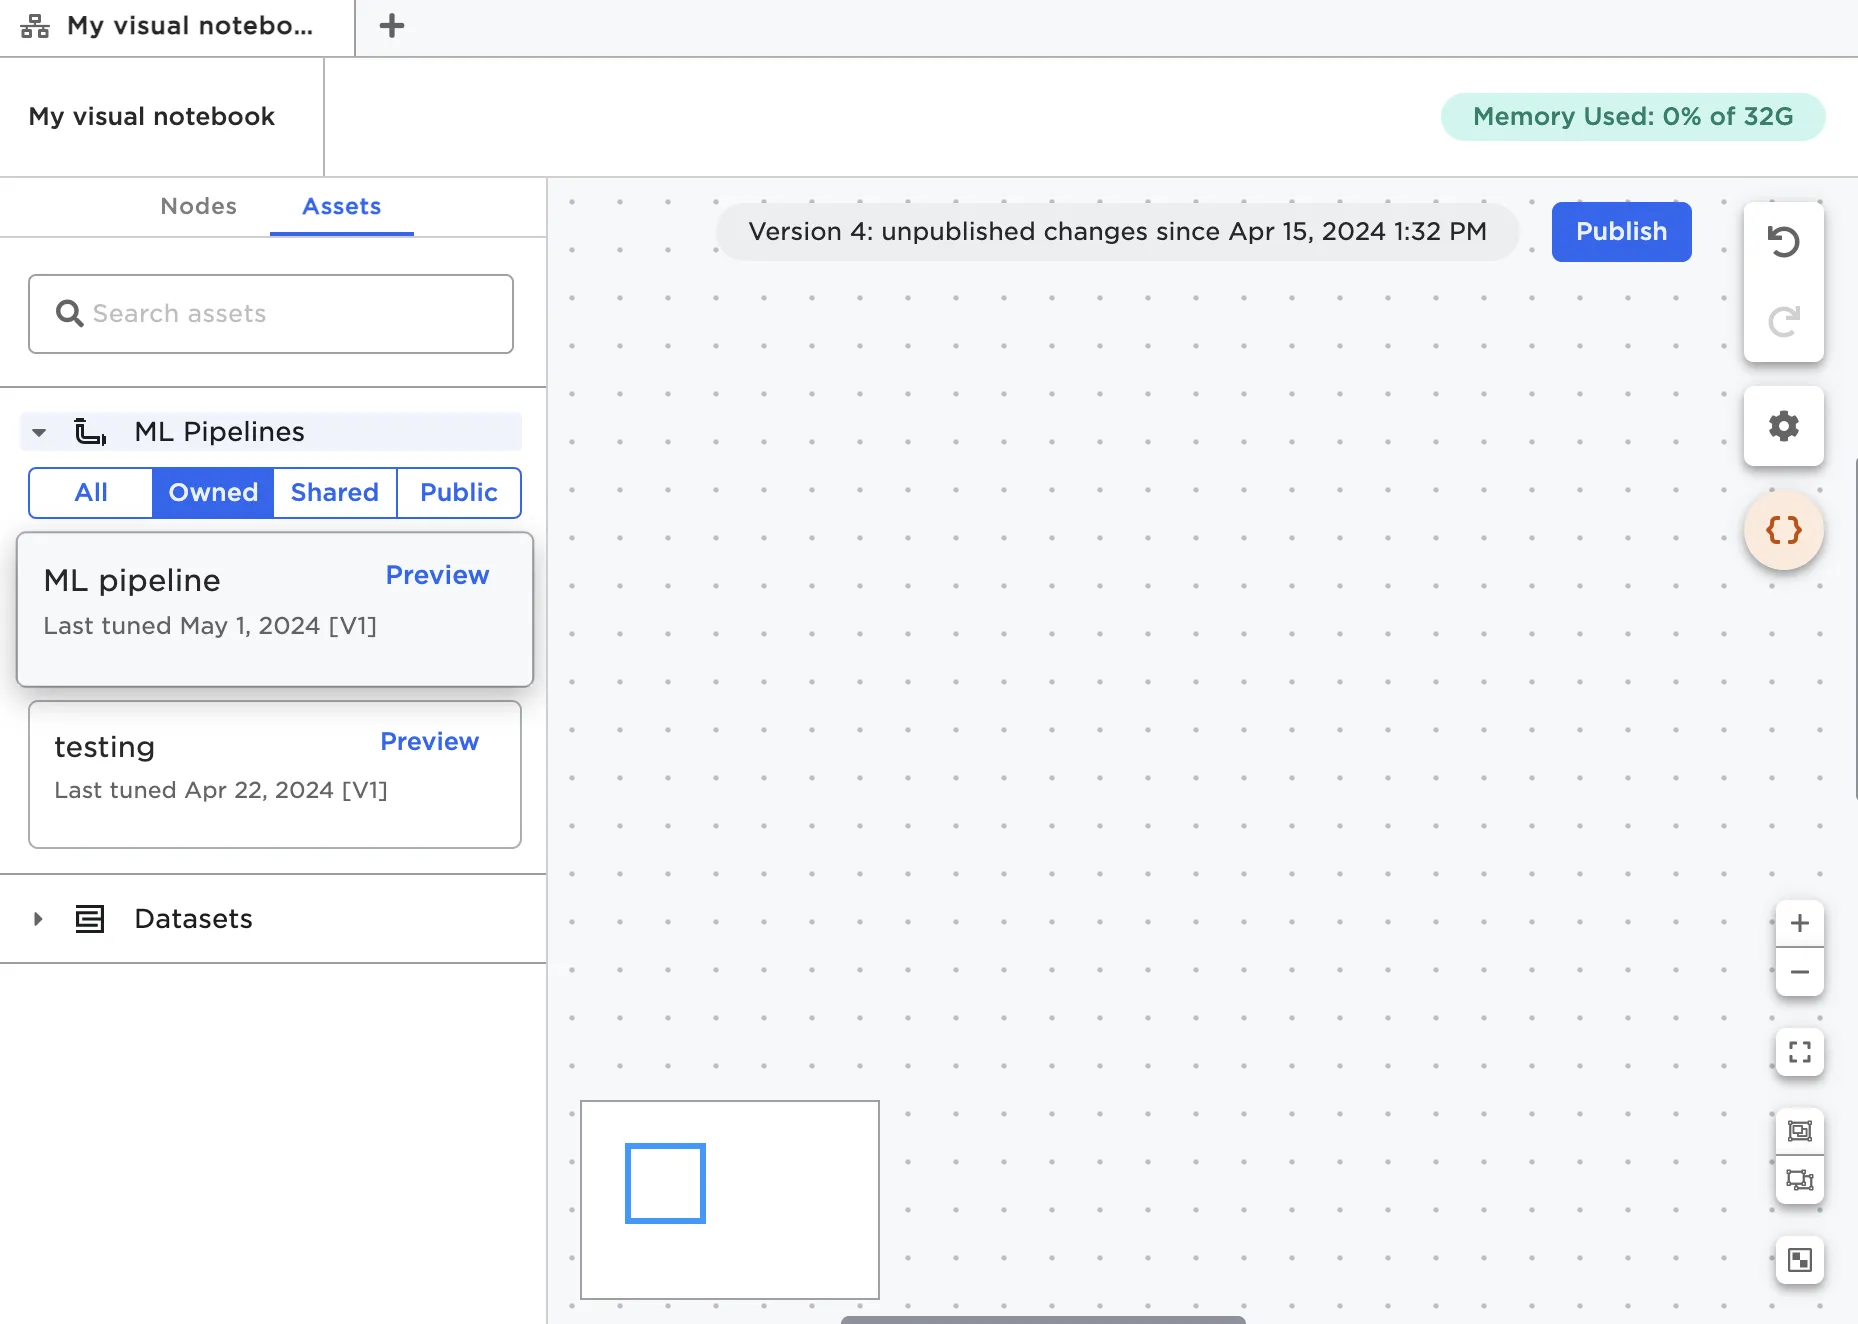This screenshot has width=1858, height=1324.
Task: Select the Shared pipelines filter
Action: pos(334,493)
